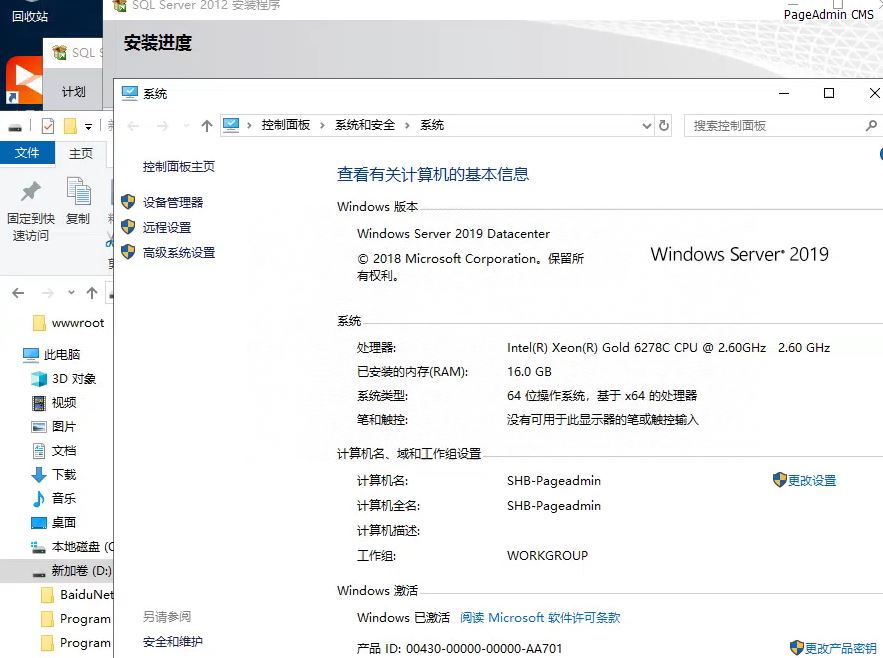Image resolution: width=883 pixels, height=658 pixels.
Task: Open Advanced System Settings (高级系统设置)
Action: tap(179, 252)
